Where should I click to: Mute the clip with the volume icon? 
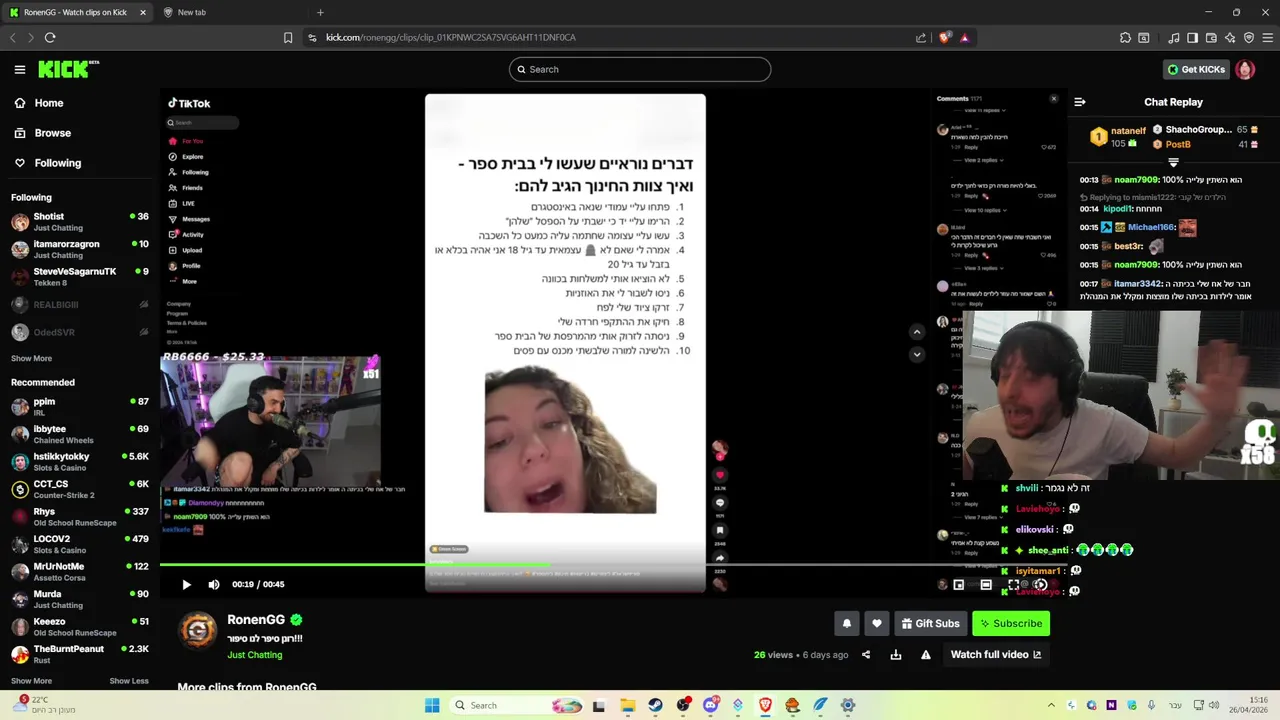tap(214, 584)
